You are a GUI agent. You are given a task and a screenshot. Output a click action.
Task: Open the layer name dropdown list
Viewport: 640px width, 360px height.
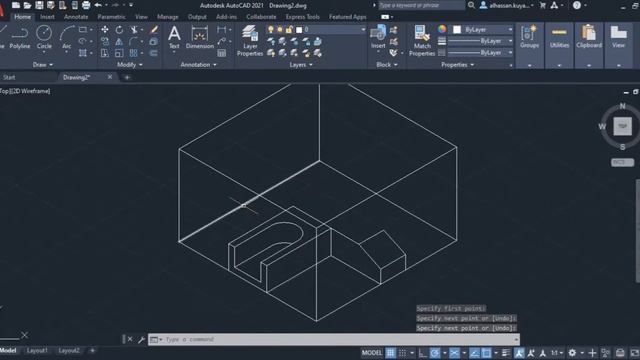pos(363,29)
